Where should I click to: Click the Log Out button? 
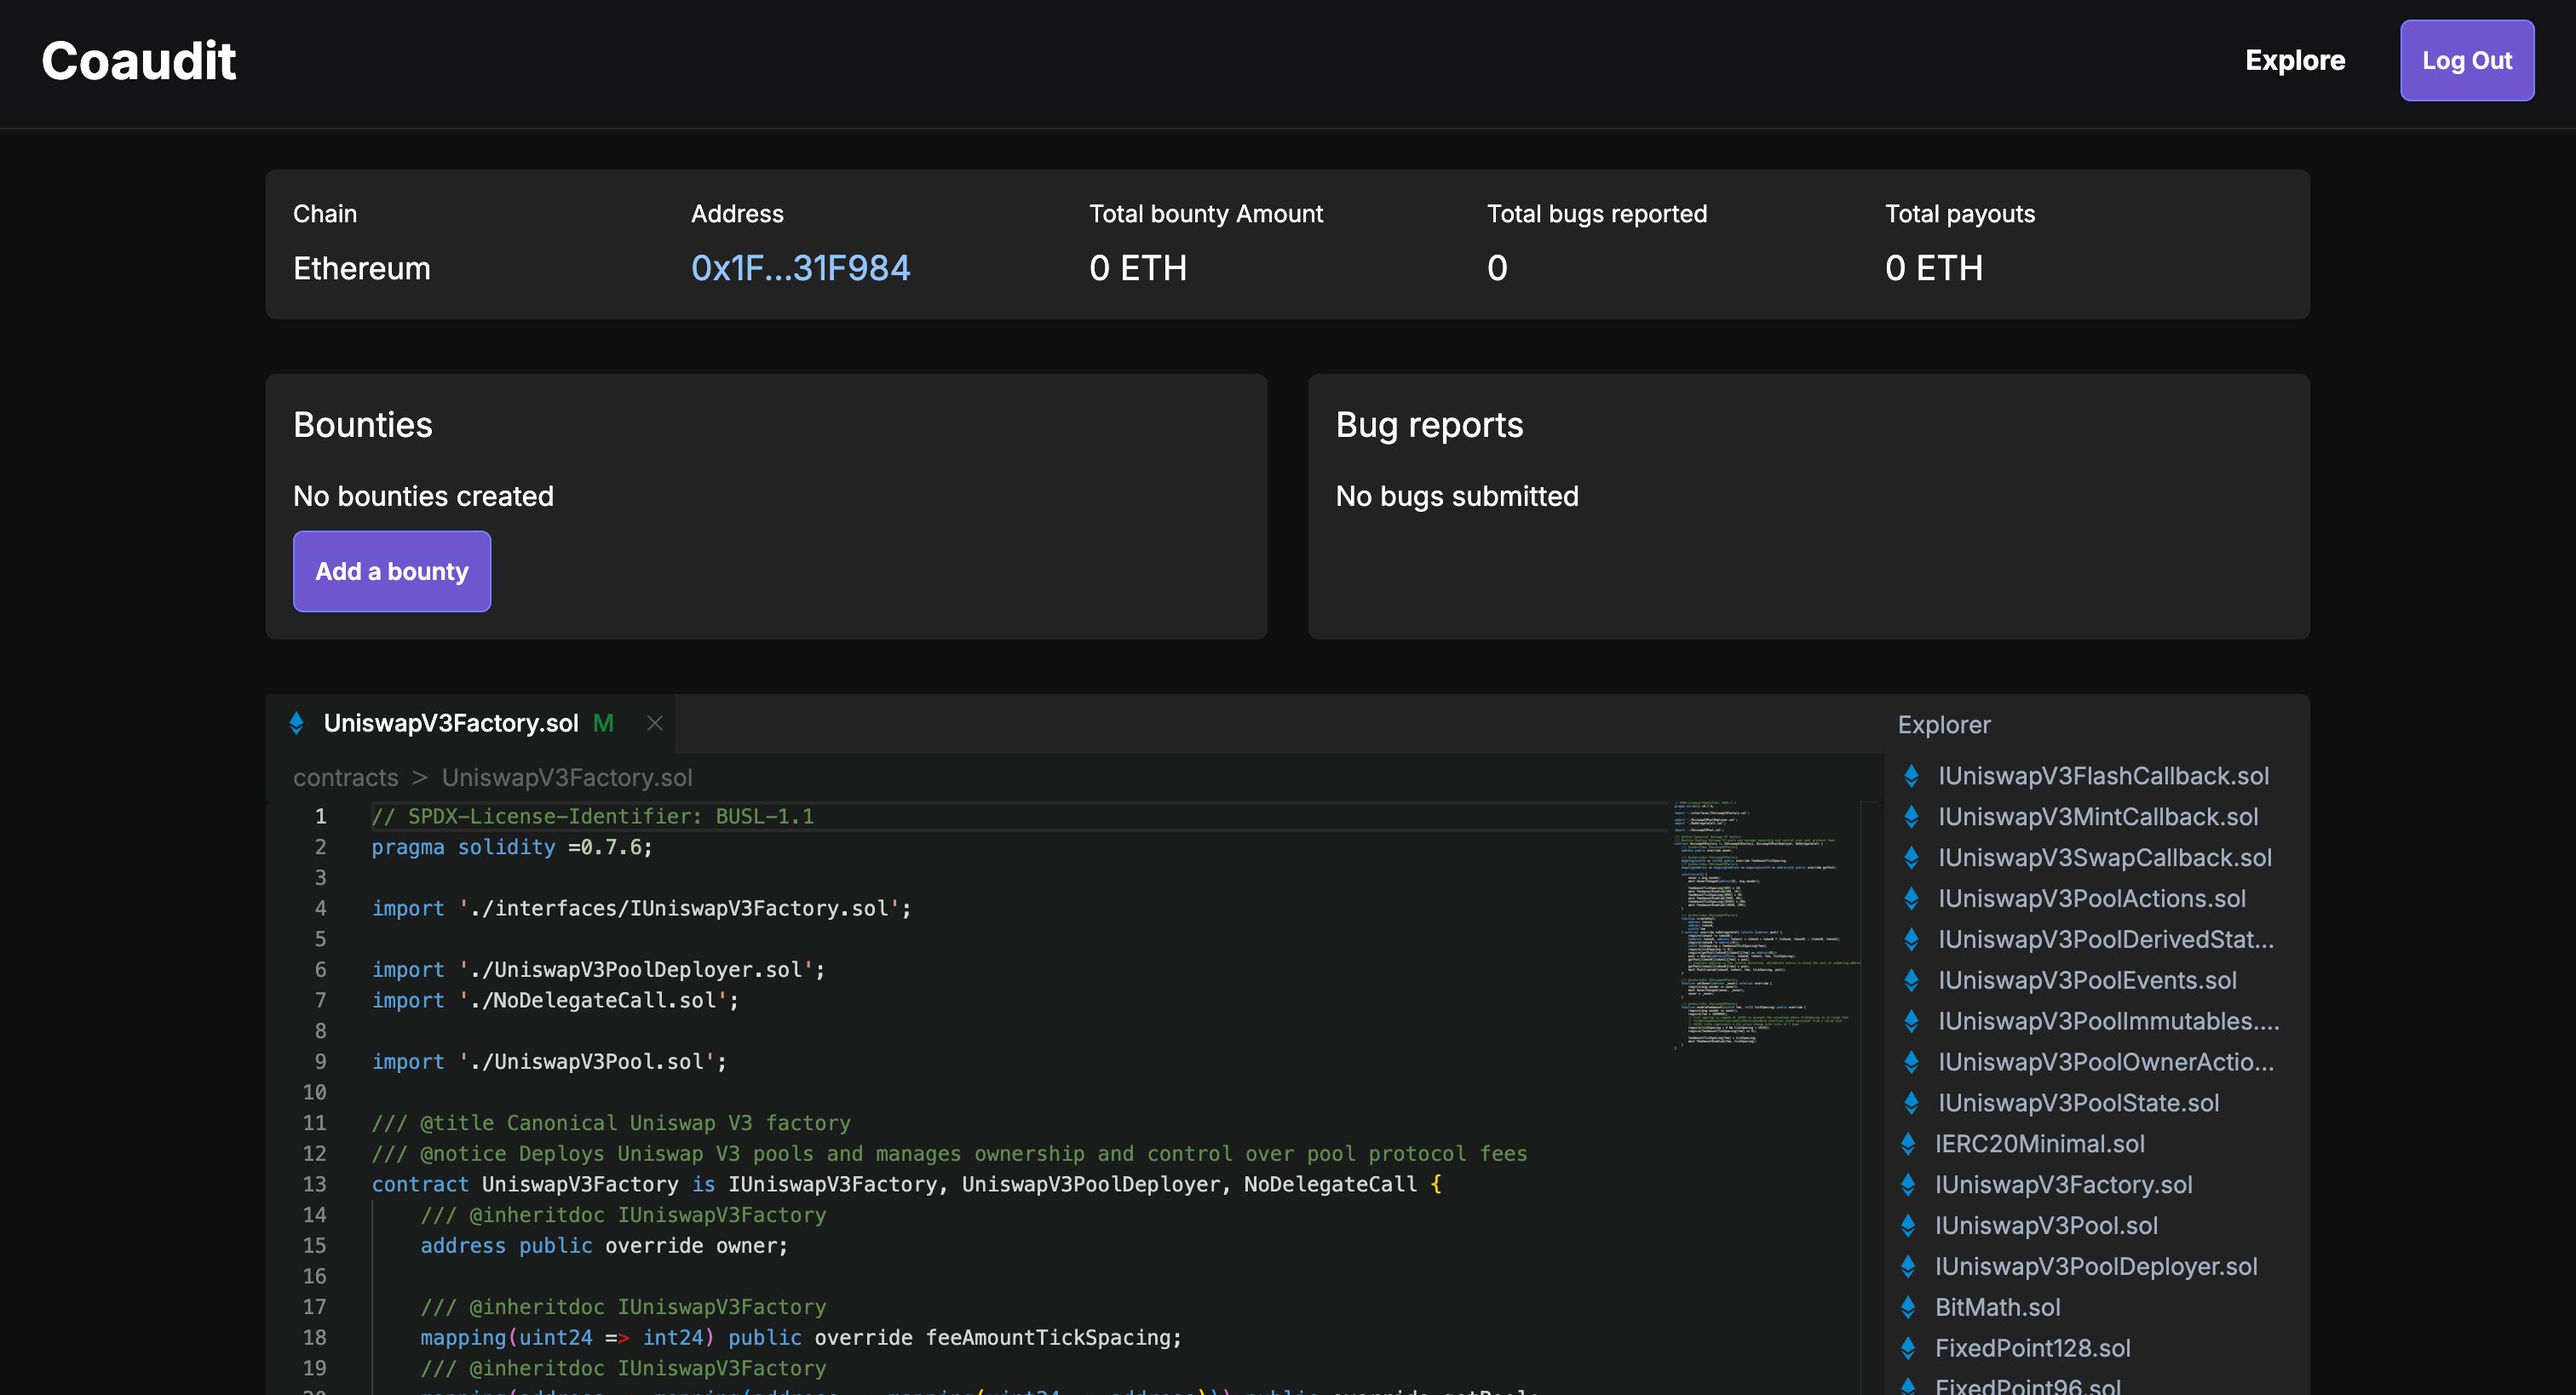point(2466,60)
